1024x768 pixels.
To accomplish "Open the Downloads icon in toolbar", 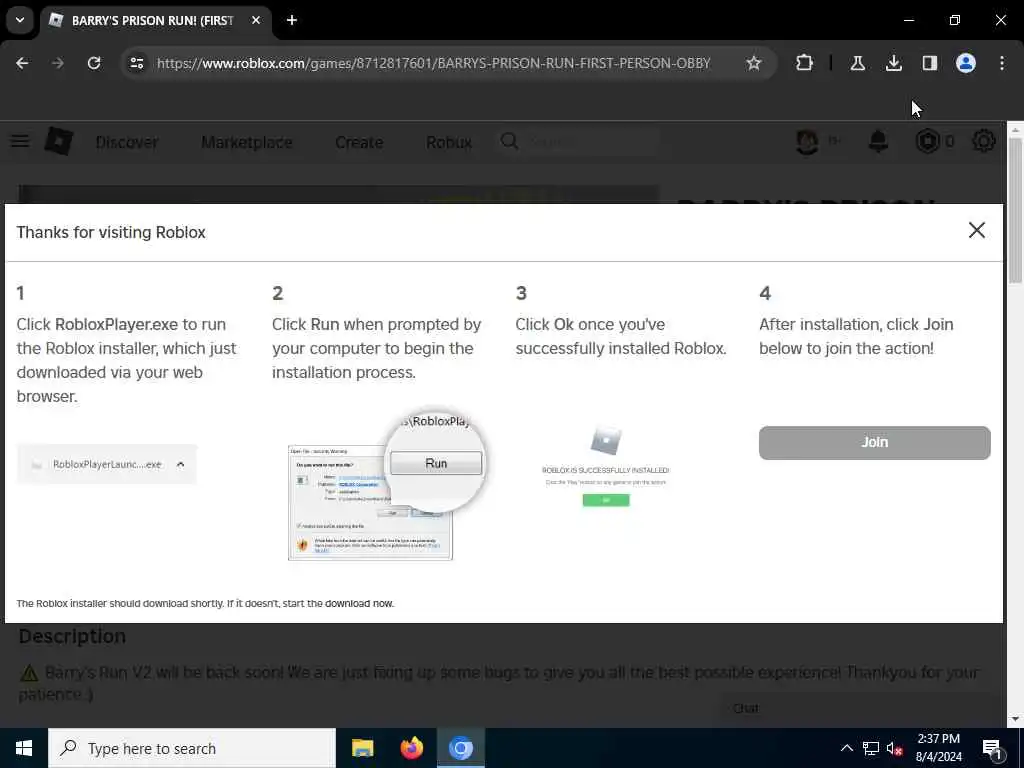I will [893, 63].
